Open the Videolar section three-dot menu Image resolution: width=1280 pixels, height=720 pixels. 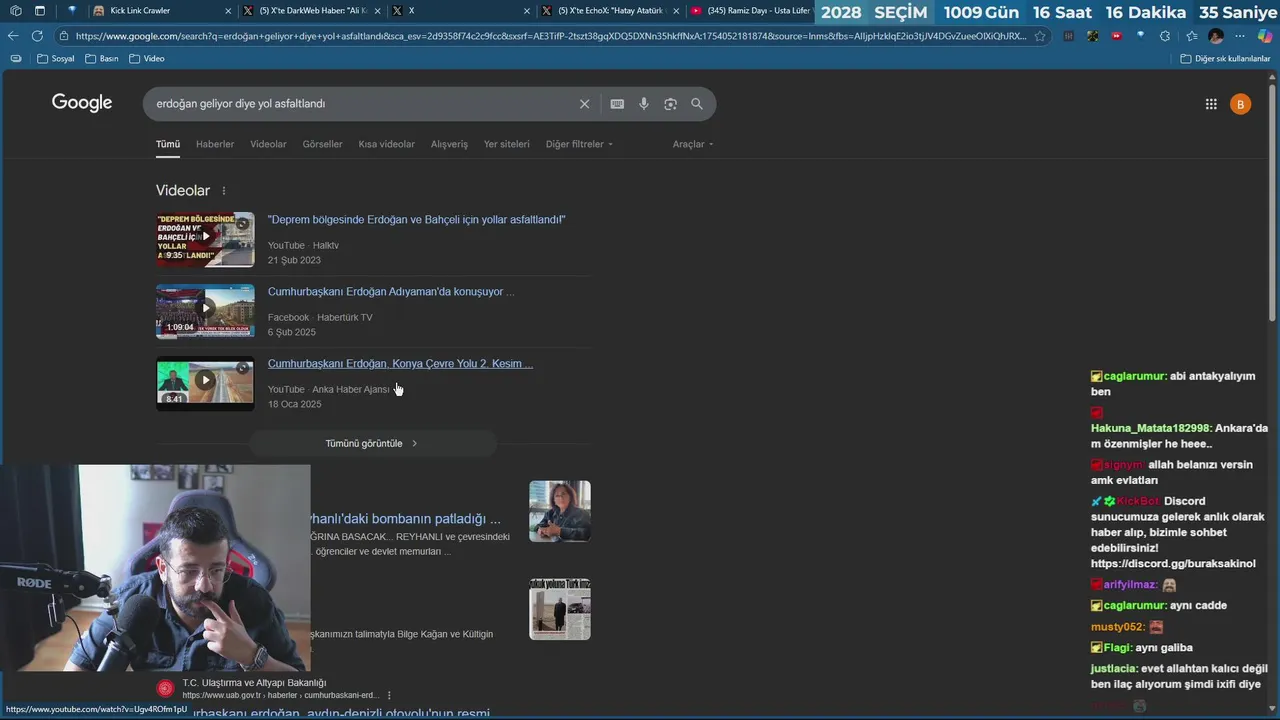point(224,191)
